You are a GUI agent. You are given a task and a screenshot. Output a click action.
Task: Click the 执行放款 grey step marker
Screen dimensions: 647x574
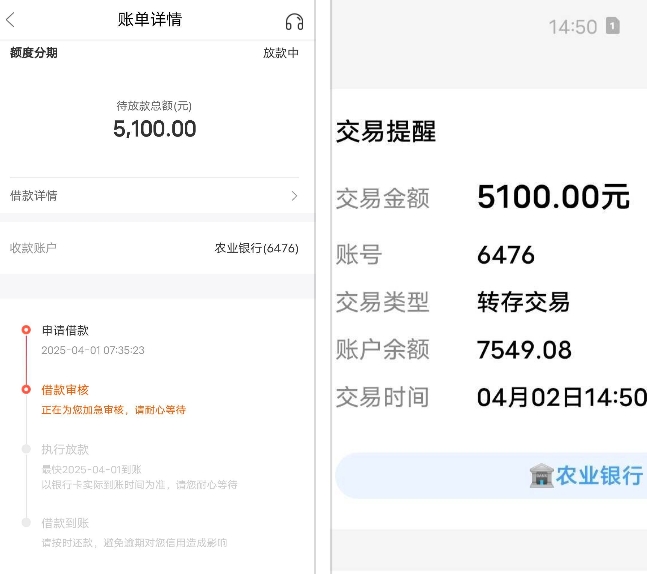pyautogui.click(x=26, y=449)
